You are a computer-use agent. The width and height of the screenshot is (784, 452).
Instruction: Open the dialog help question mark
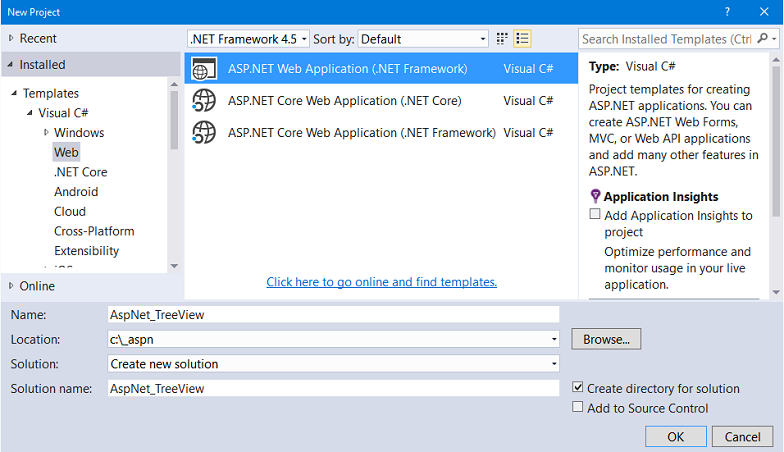[727, 12]
